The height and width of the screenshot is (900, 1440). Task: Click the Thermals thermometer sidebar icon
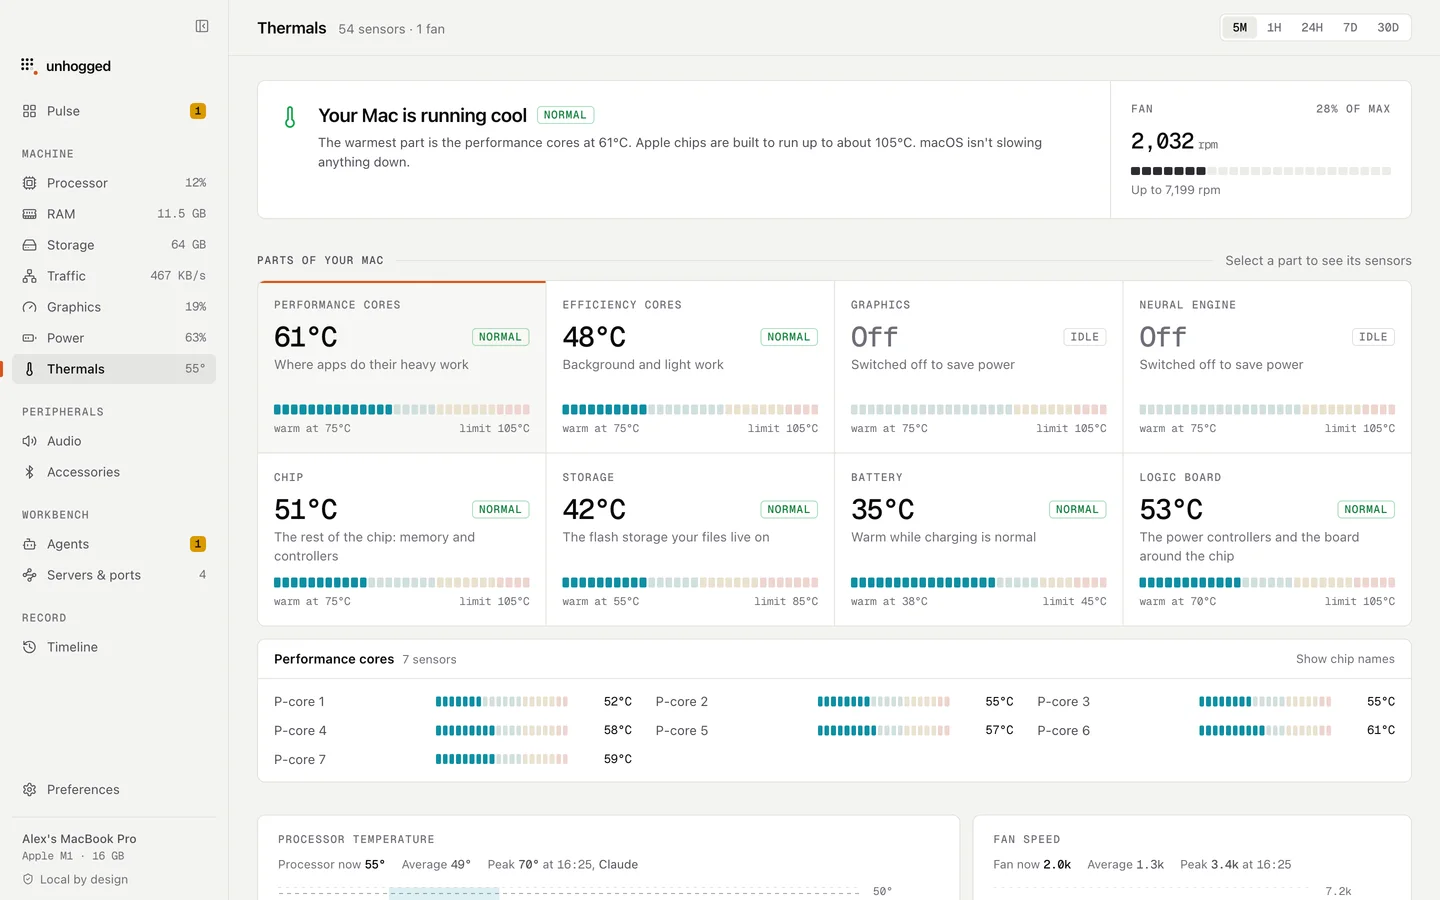click(x=29, y=369)
